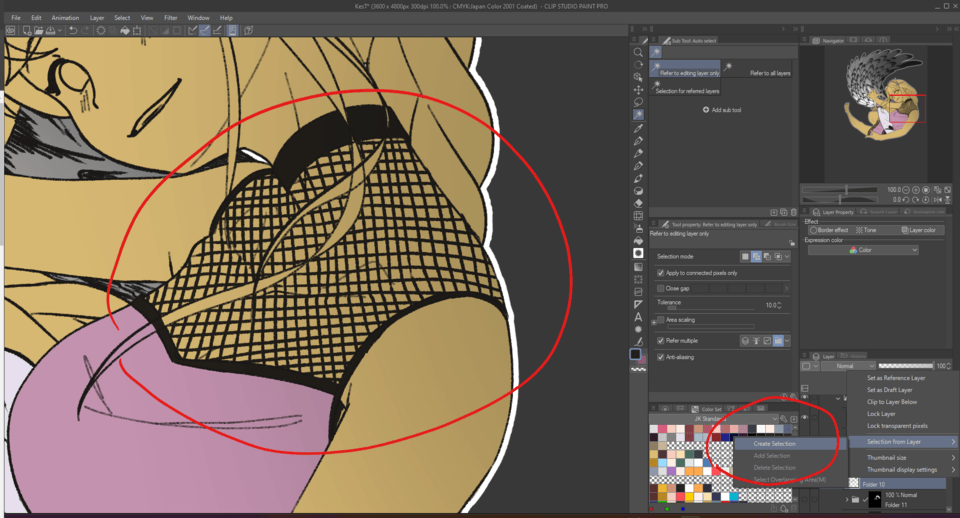The width and height of the screenshot is (960, 518).
Task: Click the help support icon in toolbar
Action: (x=249, y=30)
